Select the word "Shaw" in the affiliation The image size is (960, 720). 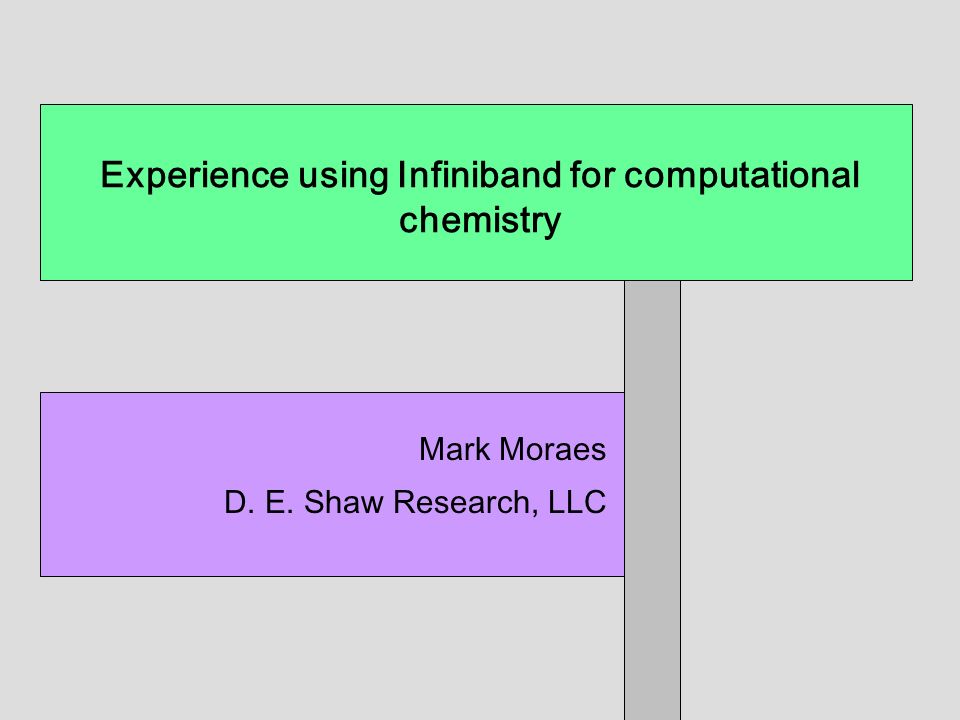coord(343,502)
